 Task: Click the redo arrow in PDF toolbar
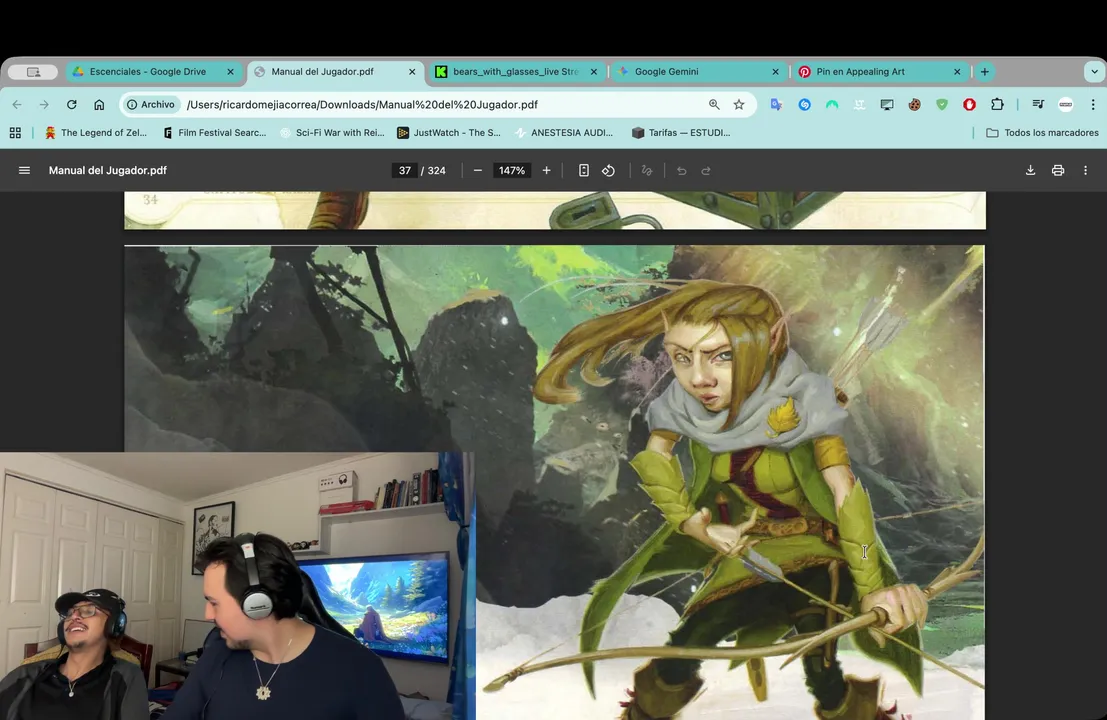(x=706, y=170)
